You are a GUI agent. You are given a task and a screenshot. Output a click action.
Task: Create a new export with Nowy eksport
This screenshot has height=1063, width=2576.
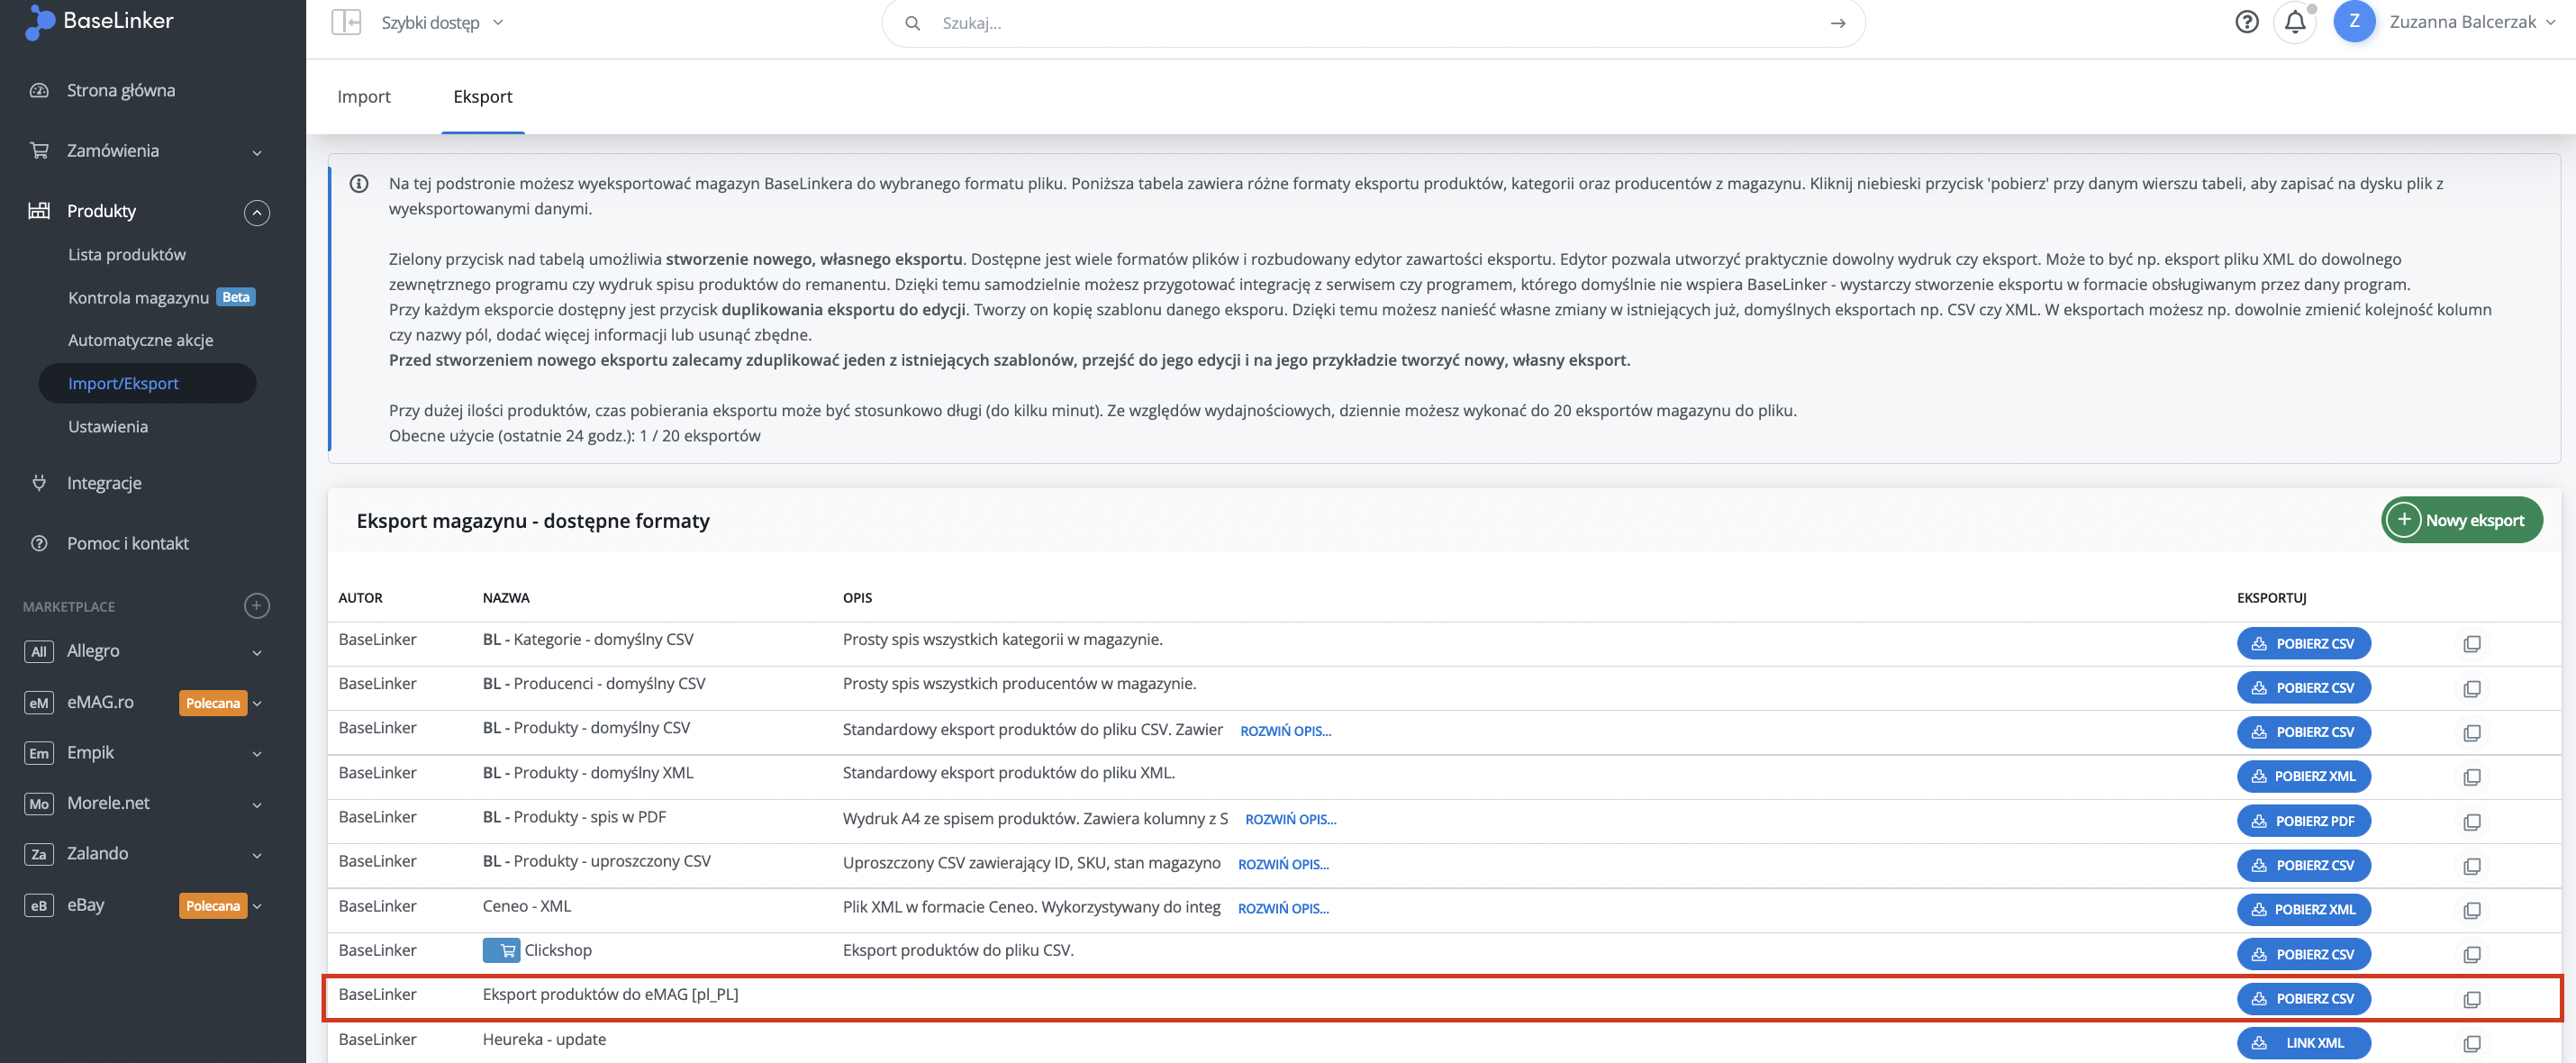click(x=2461, y=520)
